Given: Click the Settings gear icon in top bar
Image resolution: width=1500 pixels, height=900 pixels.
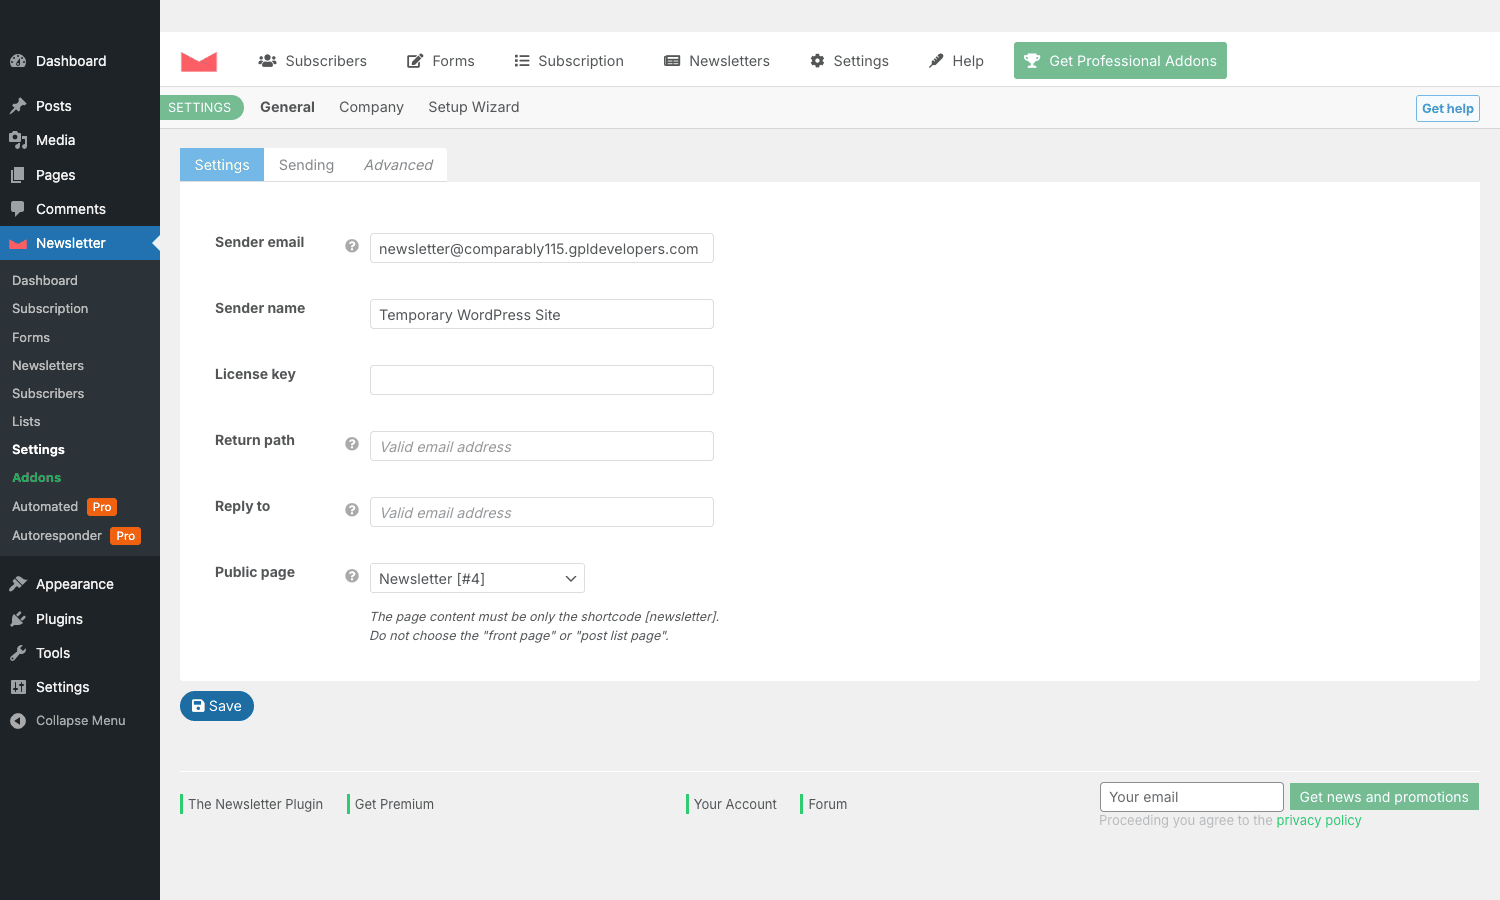Looking at the screenshot, I should (x=817, y=61).
